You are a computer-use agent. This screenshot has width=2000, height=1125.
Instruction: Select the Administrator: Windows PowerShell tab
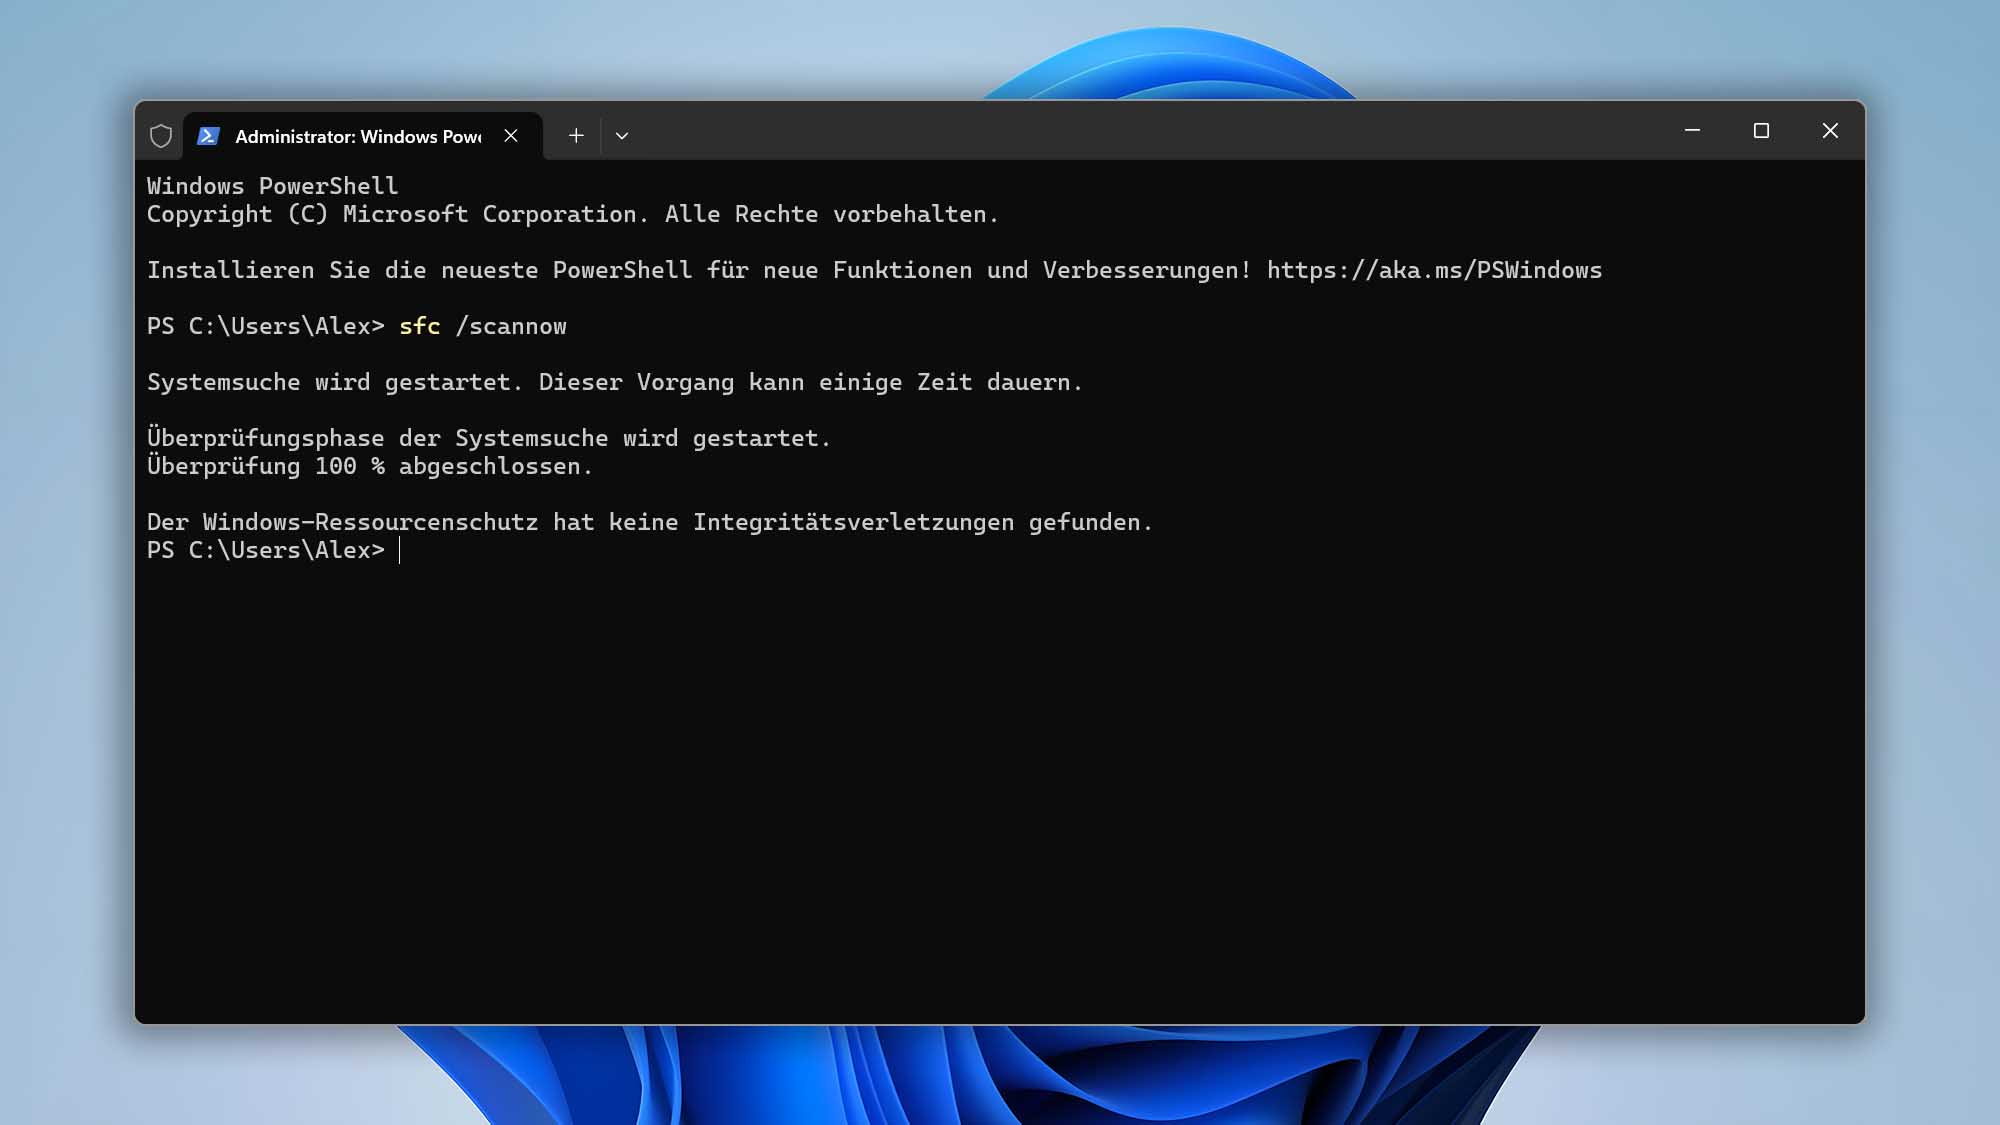pyautogui.click(x=363, y=136)
